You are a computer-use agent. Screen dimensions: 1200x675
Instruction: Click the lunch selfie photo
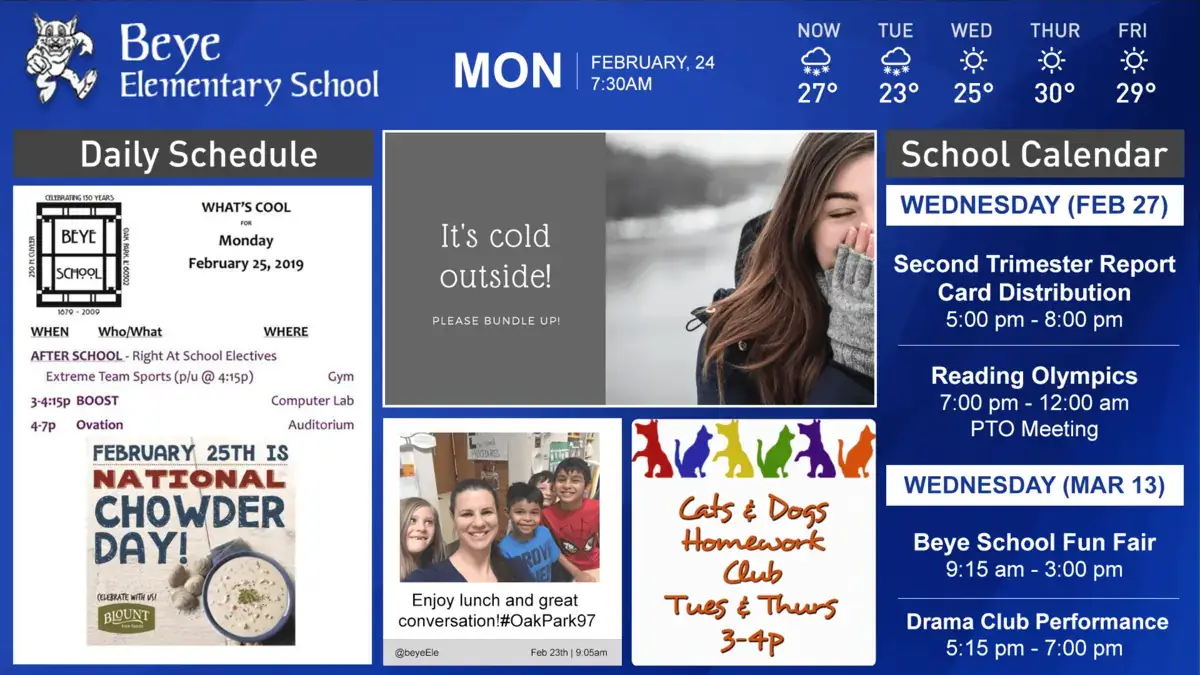coord(500,507)
